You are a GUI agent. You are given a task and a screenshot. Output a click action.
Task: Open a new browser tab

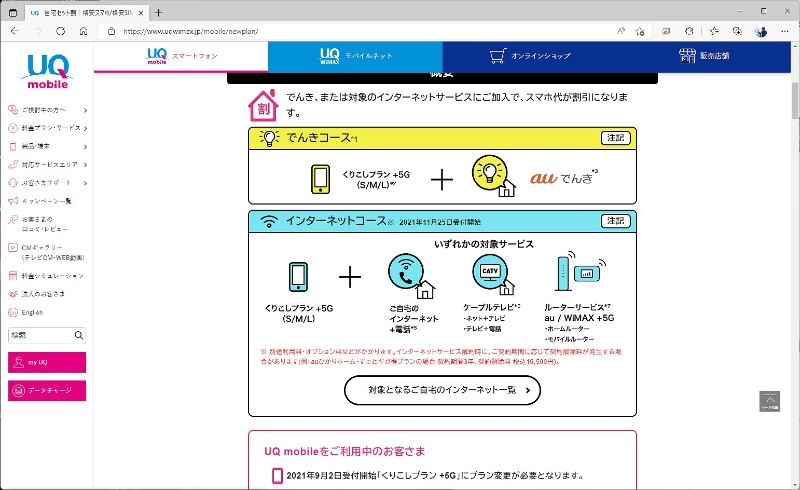(158, 13)
